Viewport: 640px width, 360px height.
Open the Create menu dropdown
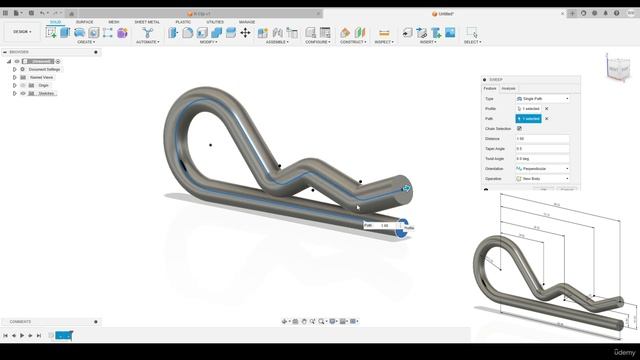86,42
